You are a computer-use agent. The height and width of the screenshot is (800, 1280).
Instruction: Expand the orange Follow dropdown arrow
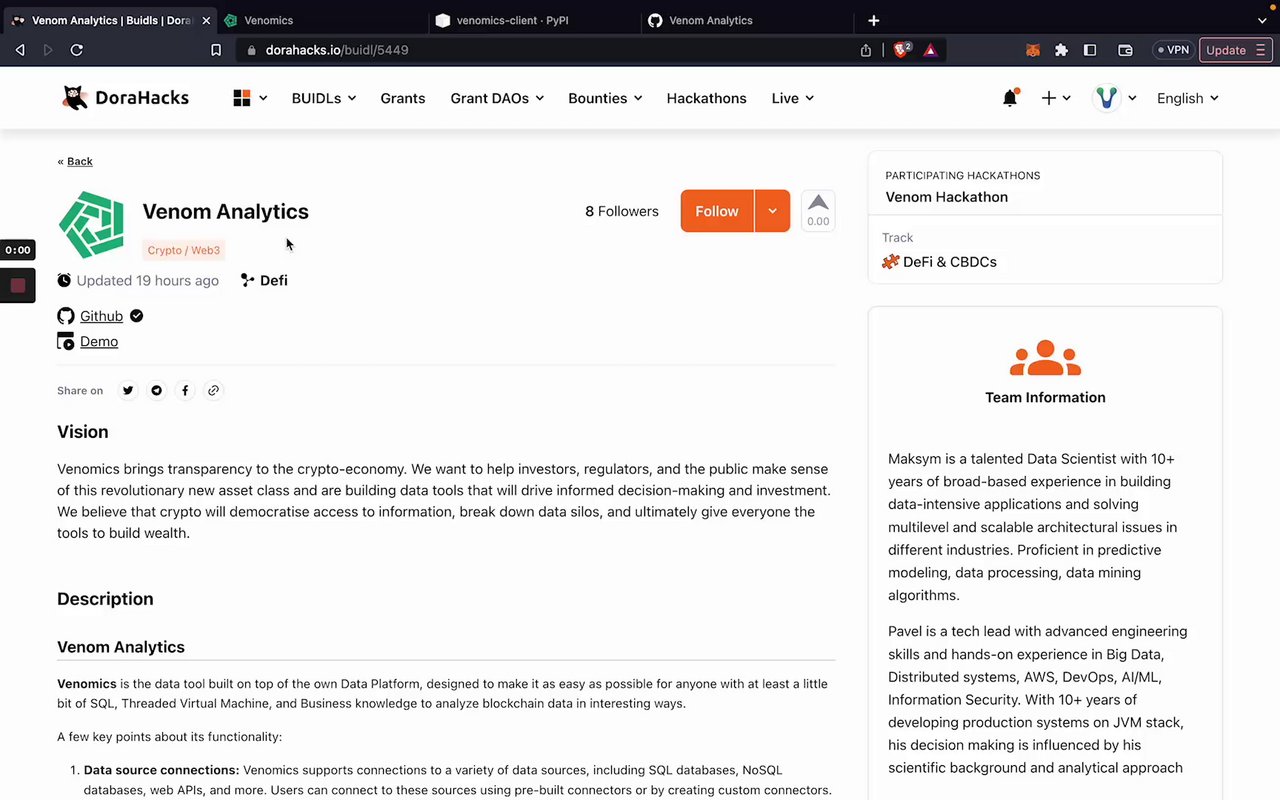772,211
